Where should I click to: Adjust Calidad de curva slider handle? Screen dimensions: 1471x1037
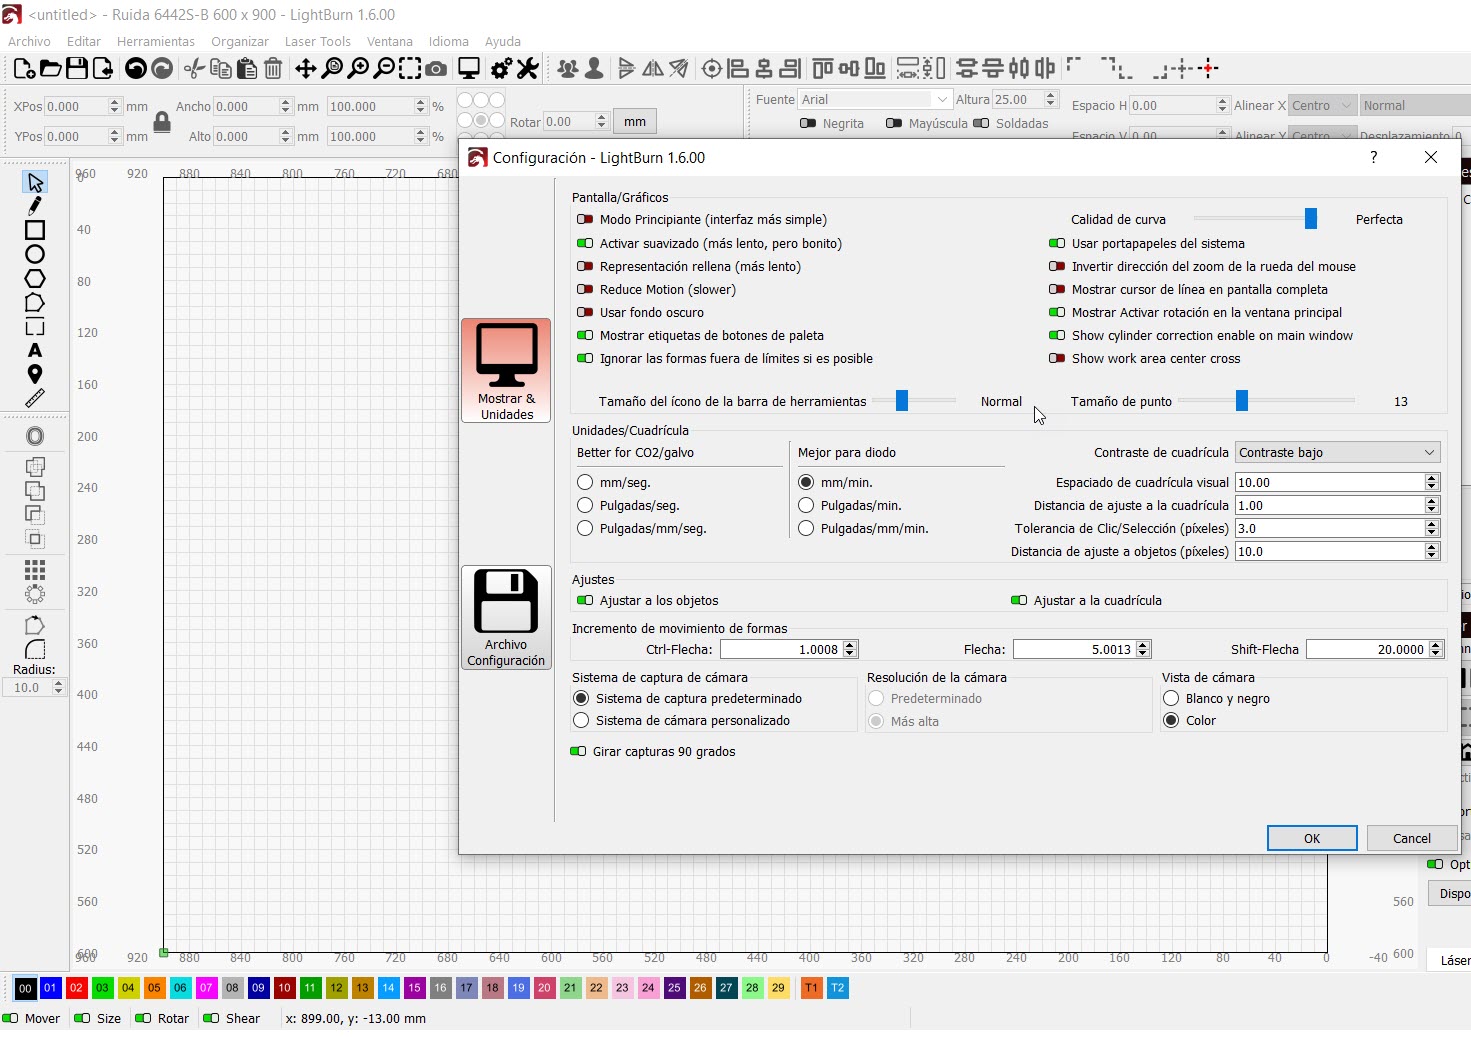point(1311,219)
